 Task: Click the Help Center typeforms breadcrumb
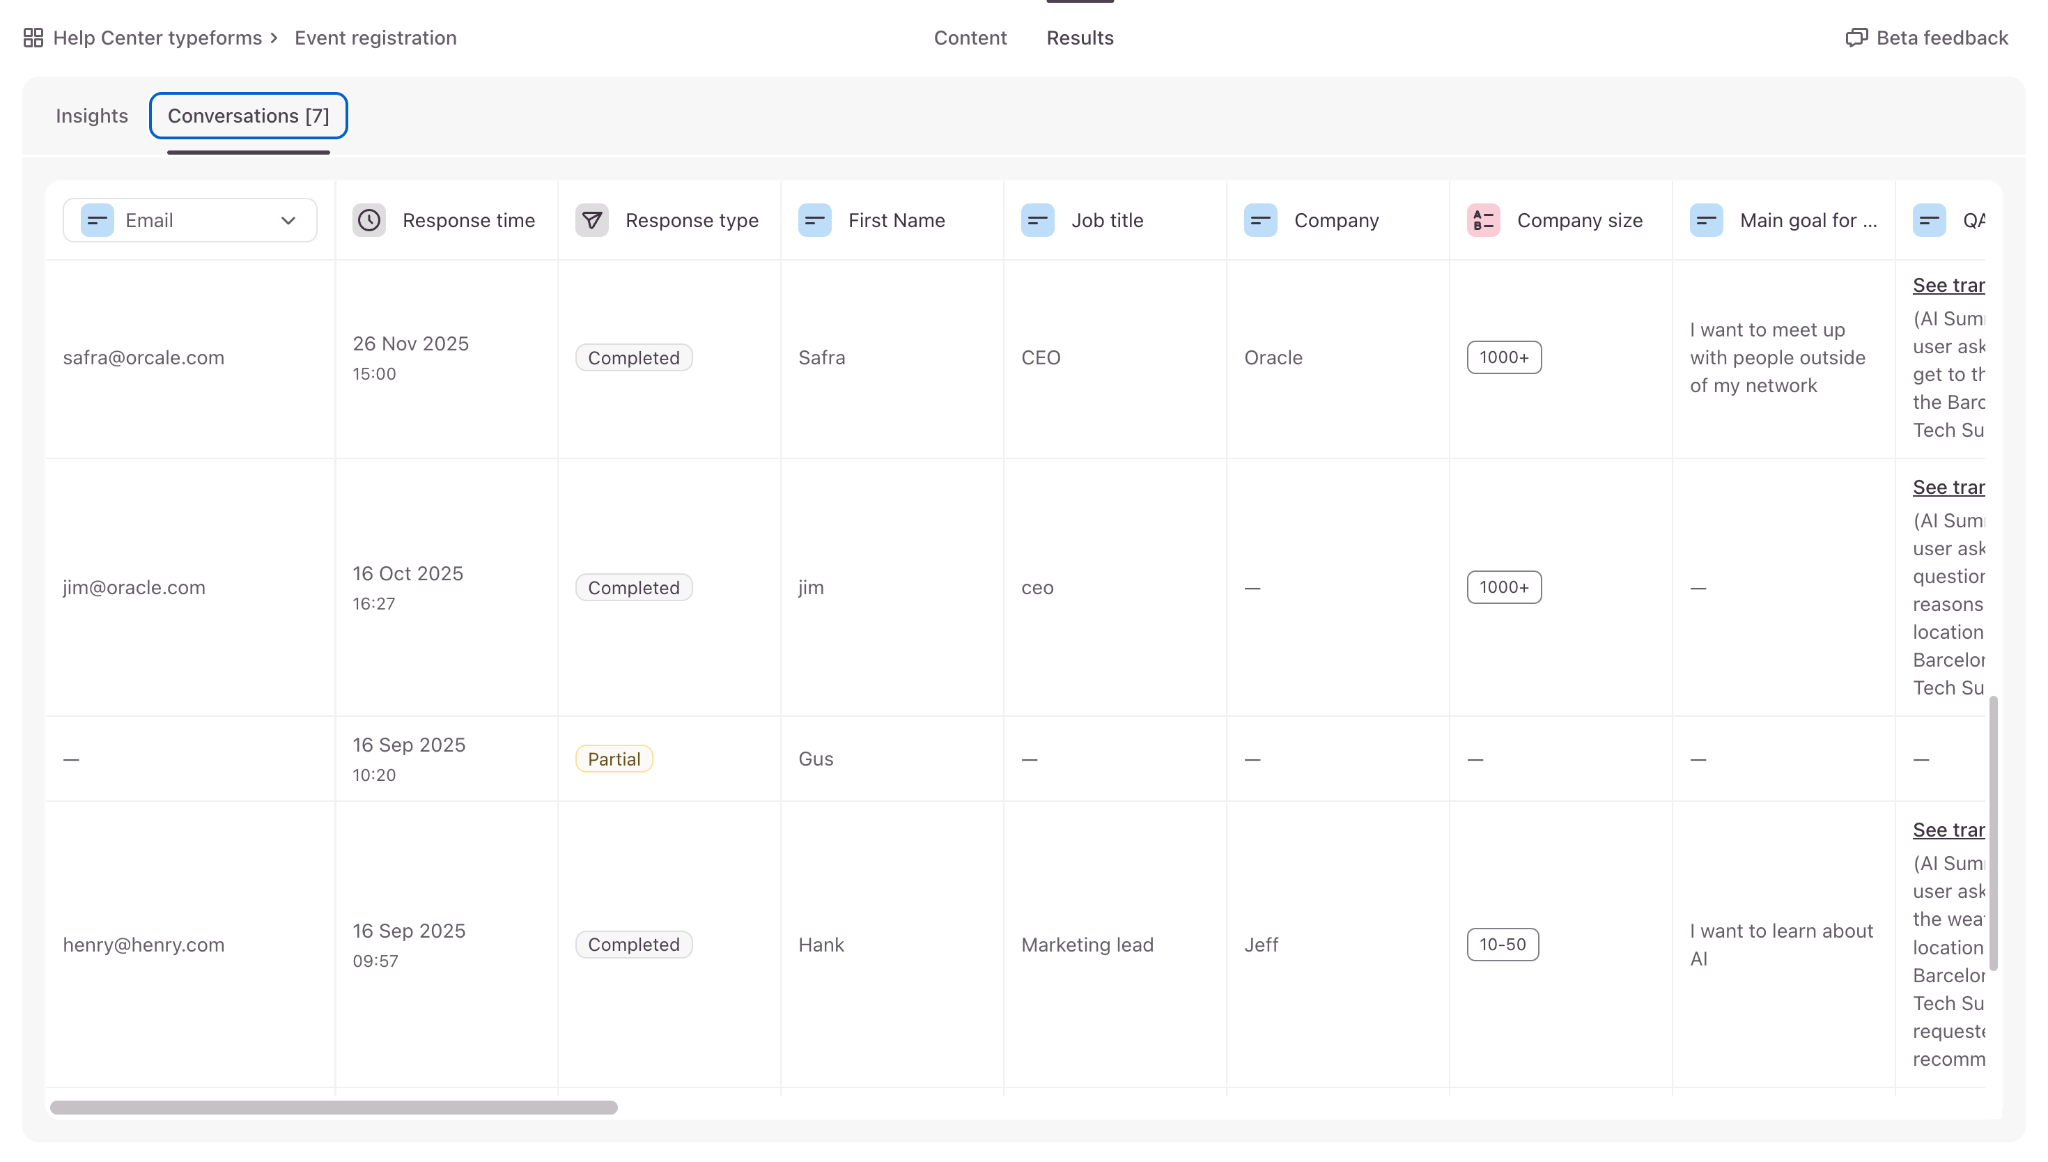point(157,38)
